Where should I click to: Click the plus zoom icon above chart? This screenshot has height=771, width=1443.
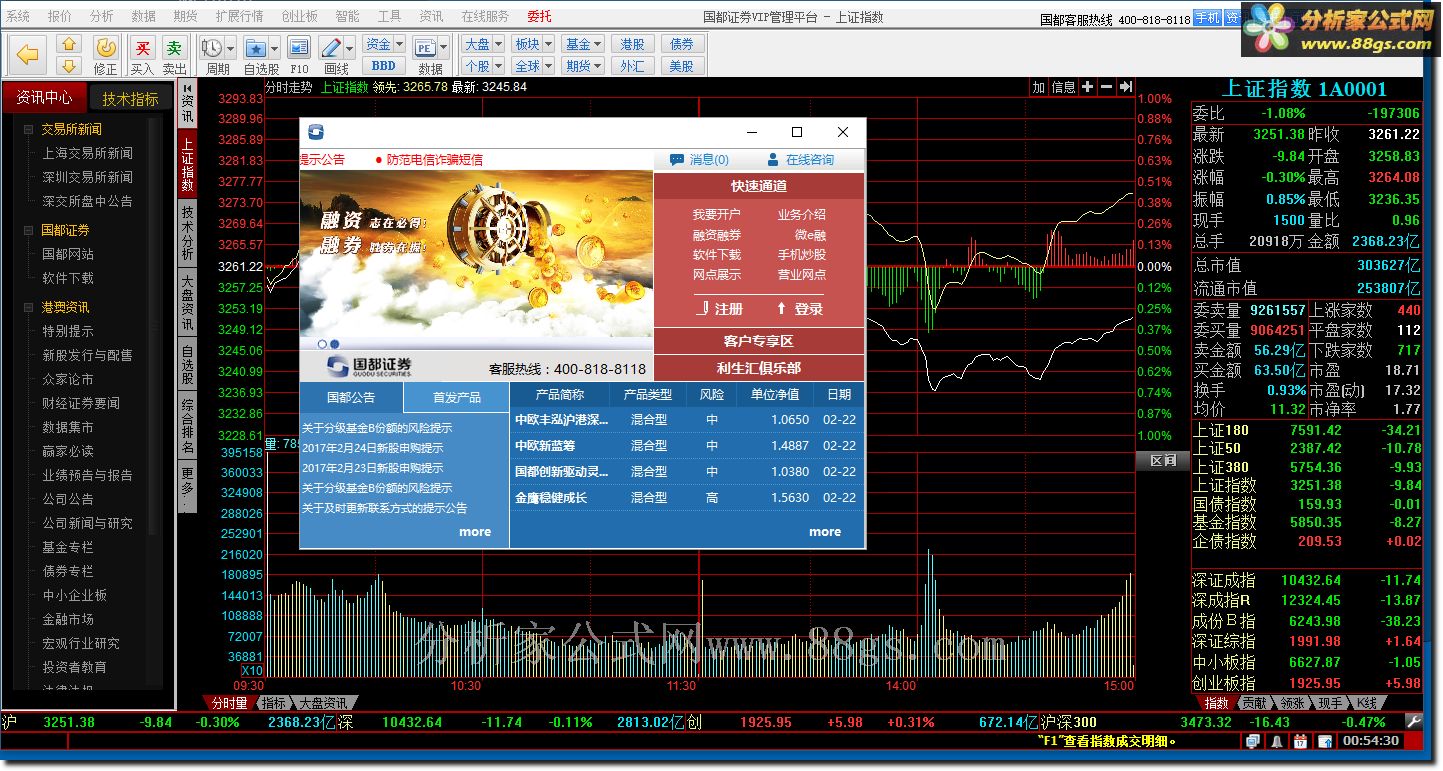(x=1088, y=88)
